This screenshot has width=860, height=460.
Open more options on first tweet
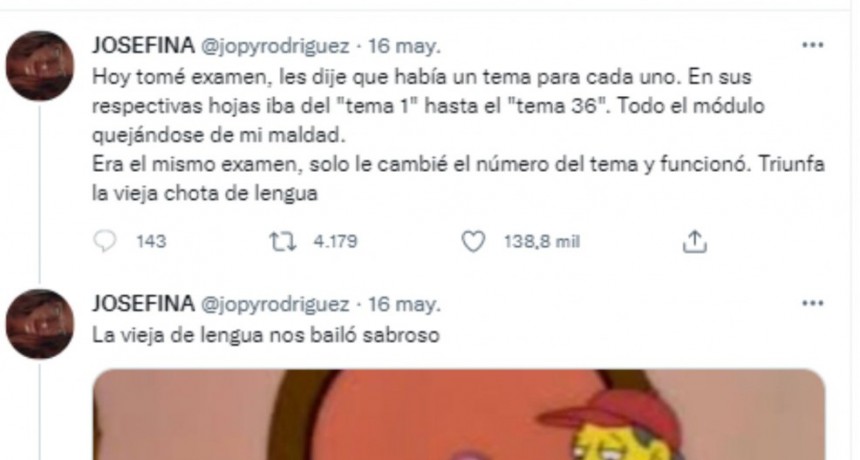[812, 46]
